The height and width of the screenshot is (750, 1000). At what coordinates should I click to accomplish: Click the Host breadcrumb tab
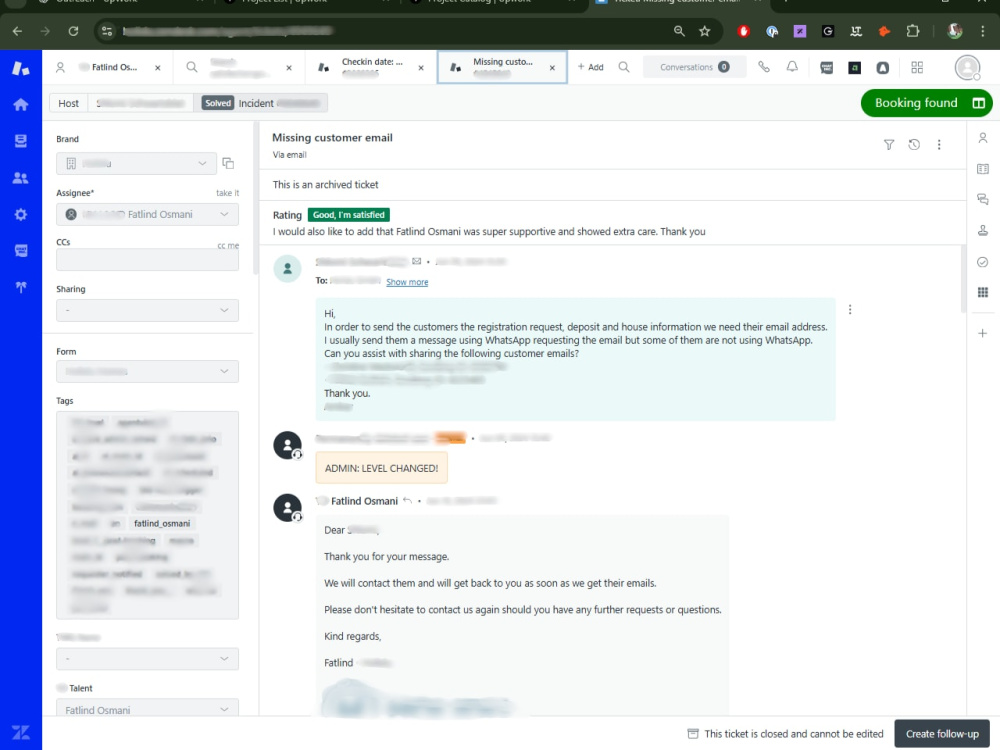click(68, 103)
